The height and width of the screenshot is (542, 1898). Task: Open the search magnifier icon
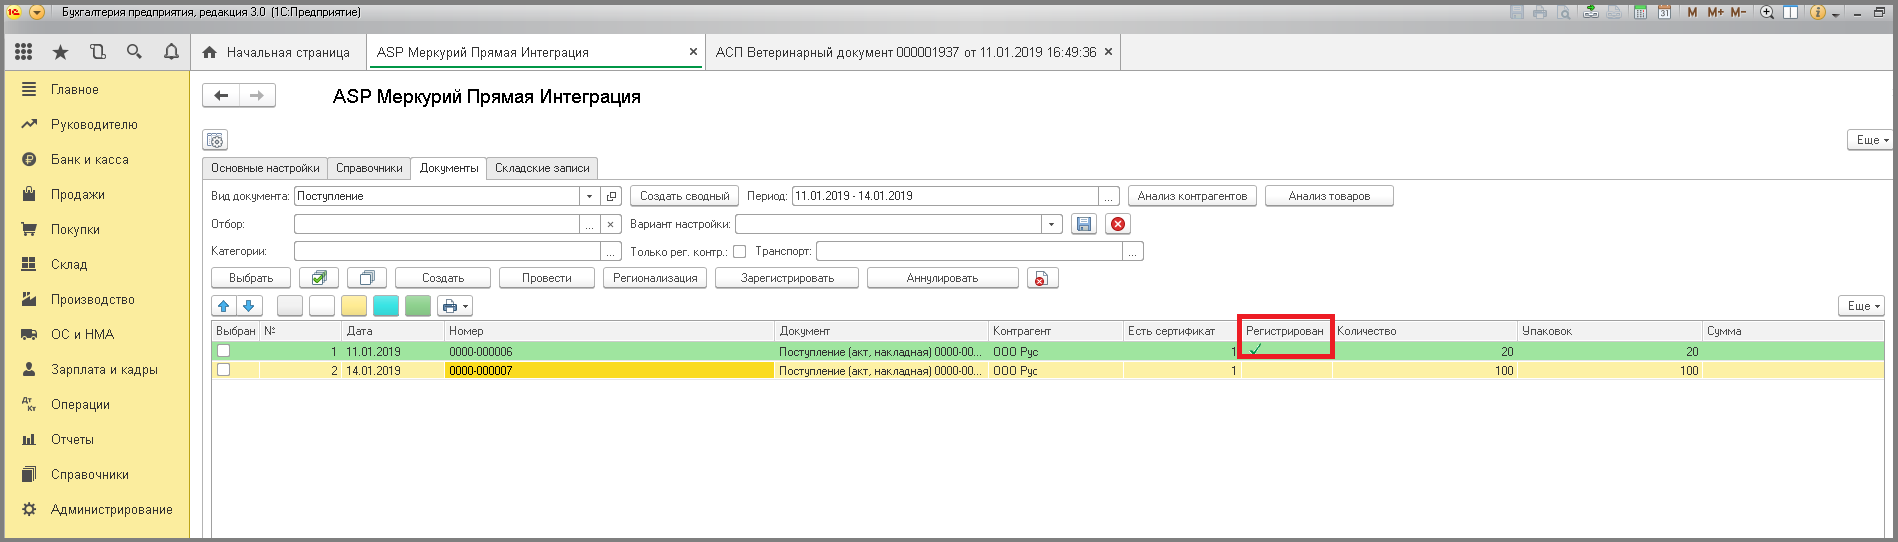[x=134, y=52]
